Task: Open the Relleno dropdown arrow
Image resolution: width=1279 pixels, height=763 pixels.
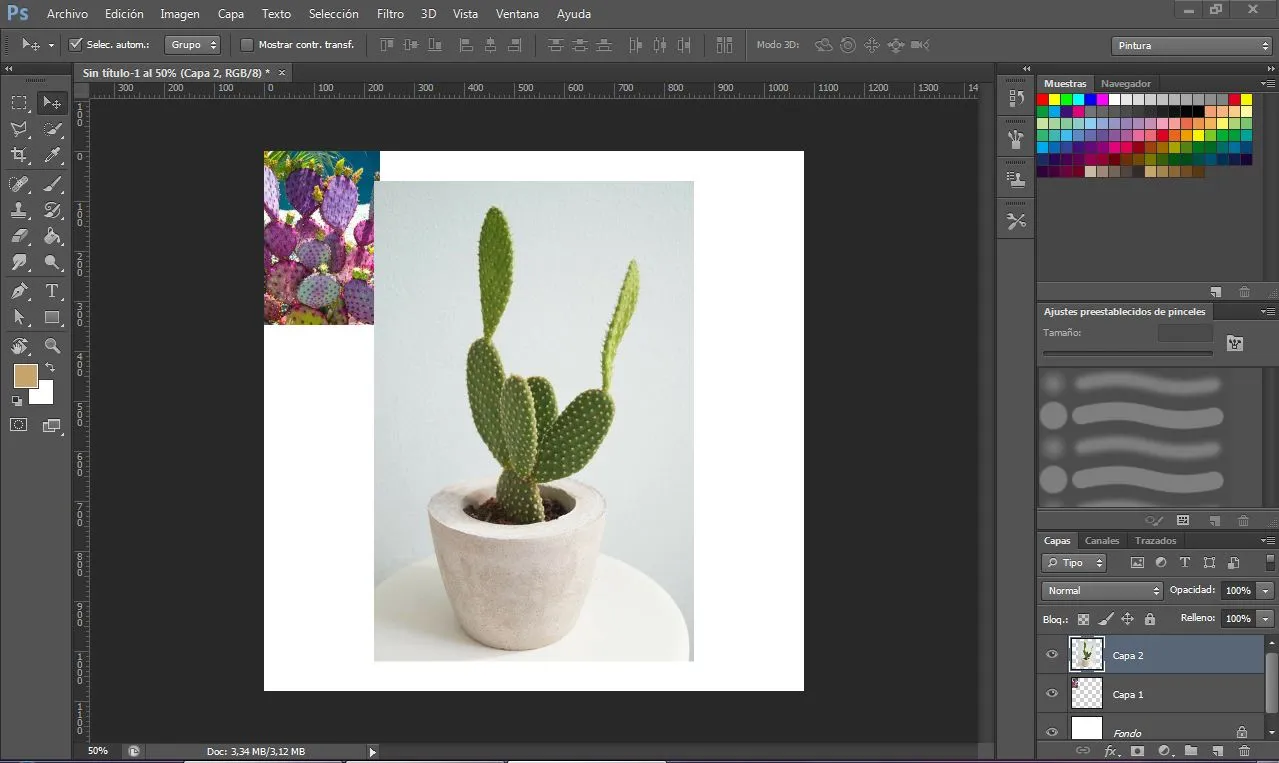Action: pyautogui.click(x=1266, y=619)
